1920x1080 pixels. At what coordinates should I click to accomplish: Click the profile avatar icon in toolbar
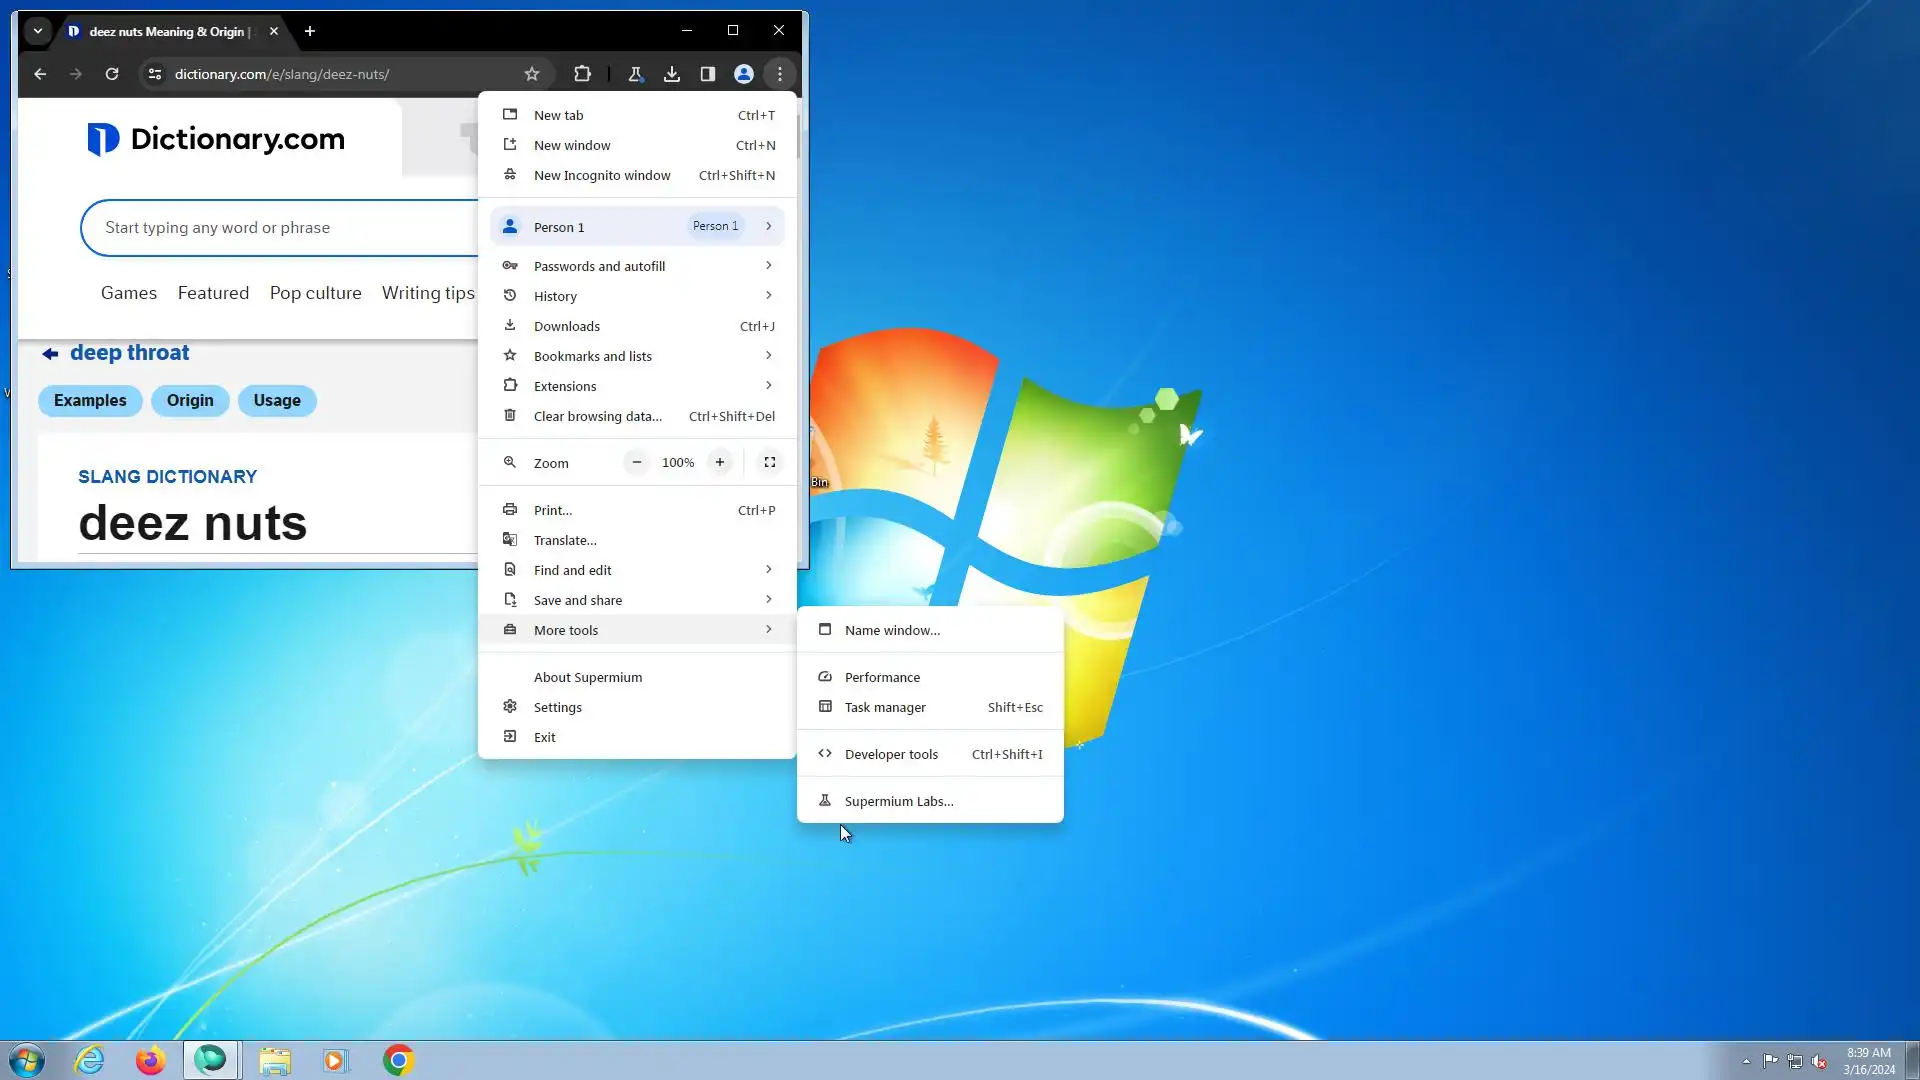(744, 74)
